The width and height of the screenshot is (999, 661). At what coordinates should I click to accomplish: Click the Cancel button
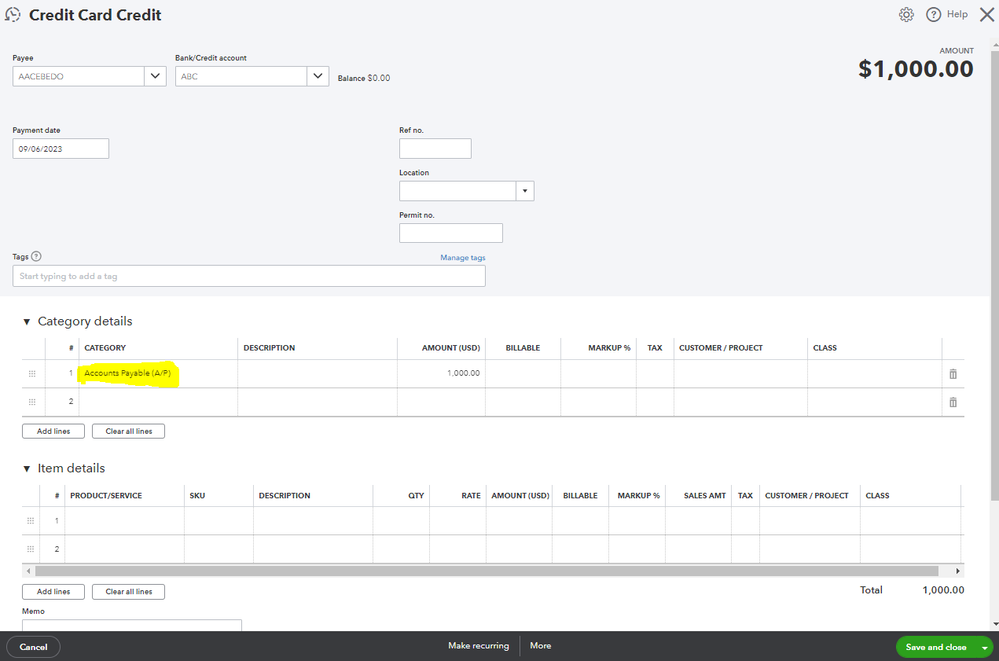point(33,647)
